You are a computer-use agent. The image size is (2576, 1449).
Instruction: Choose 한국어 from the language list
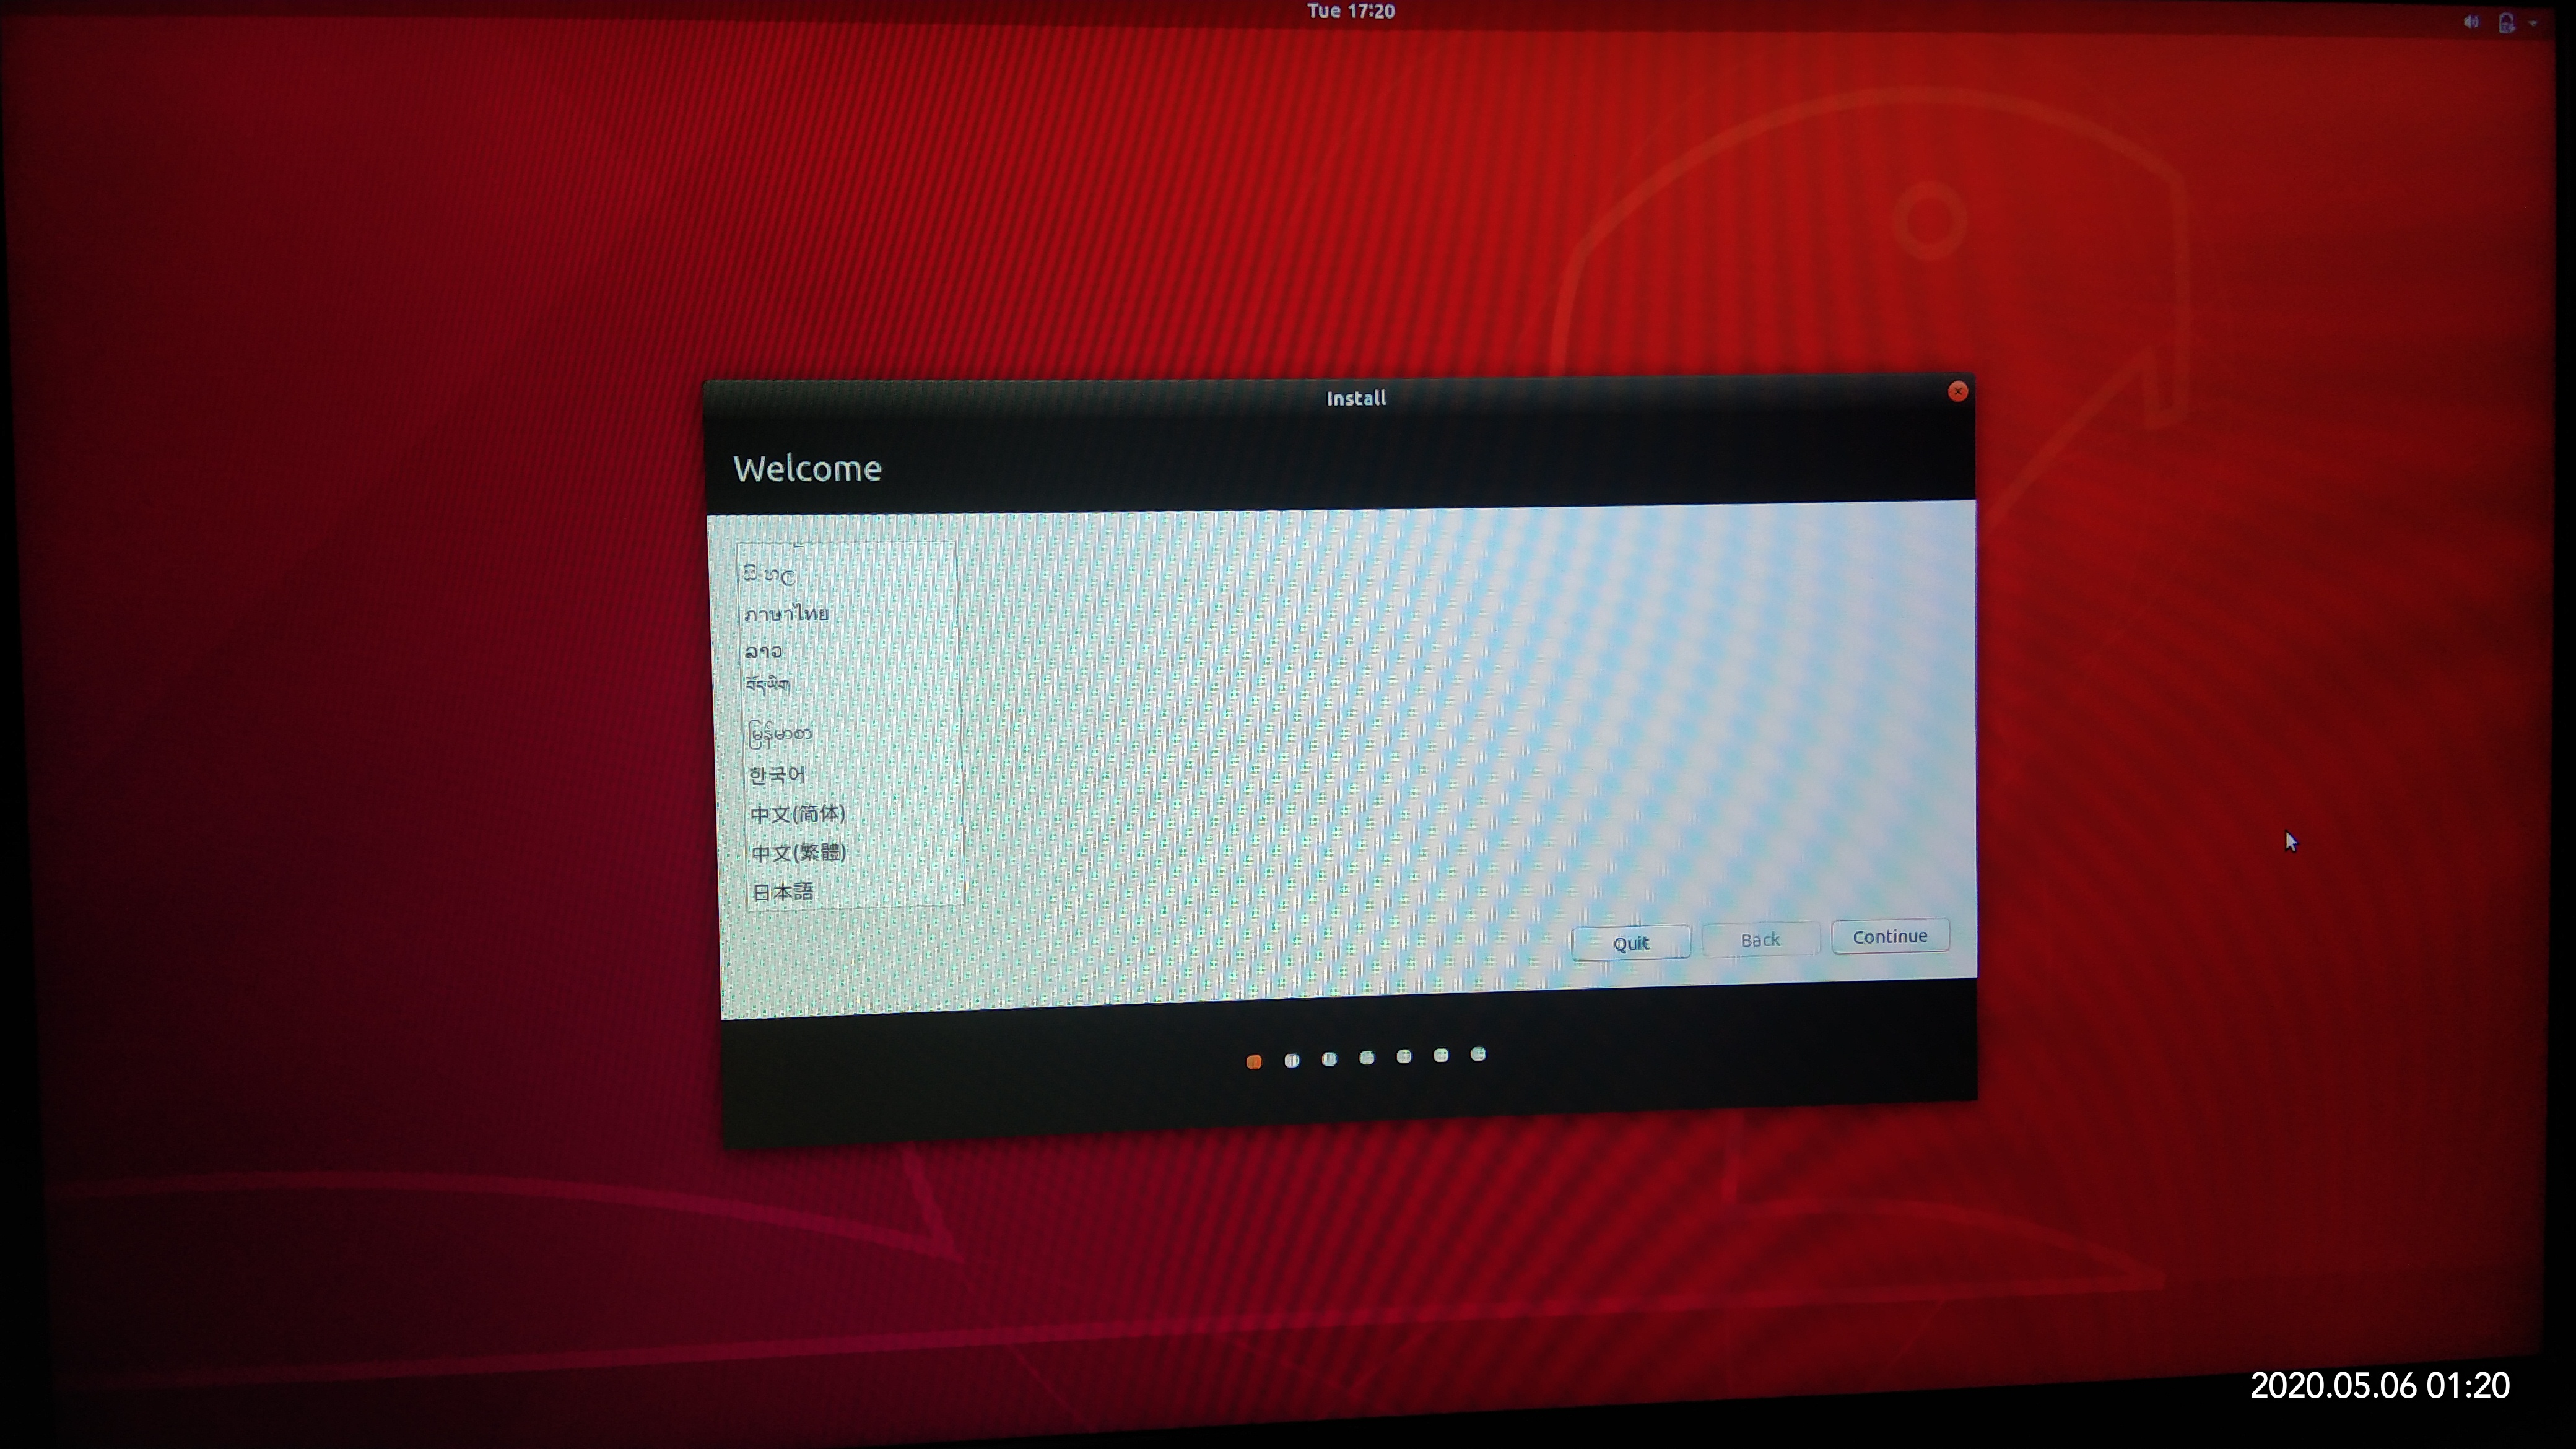(777, 775)
